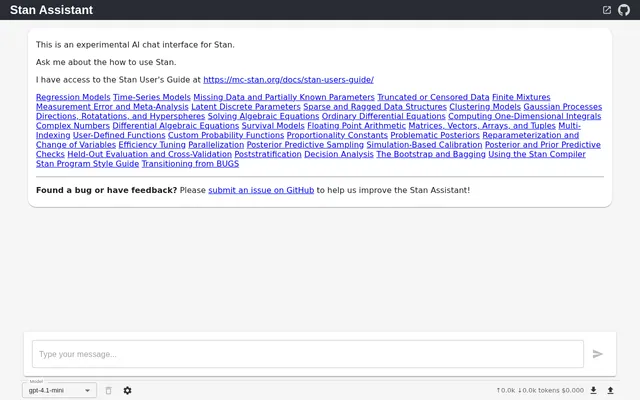Open Transitioning from BUGS link
The image size is (640, 400).
pos(190,164)
